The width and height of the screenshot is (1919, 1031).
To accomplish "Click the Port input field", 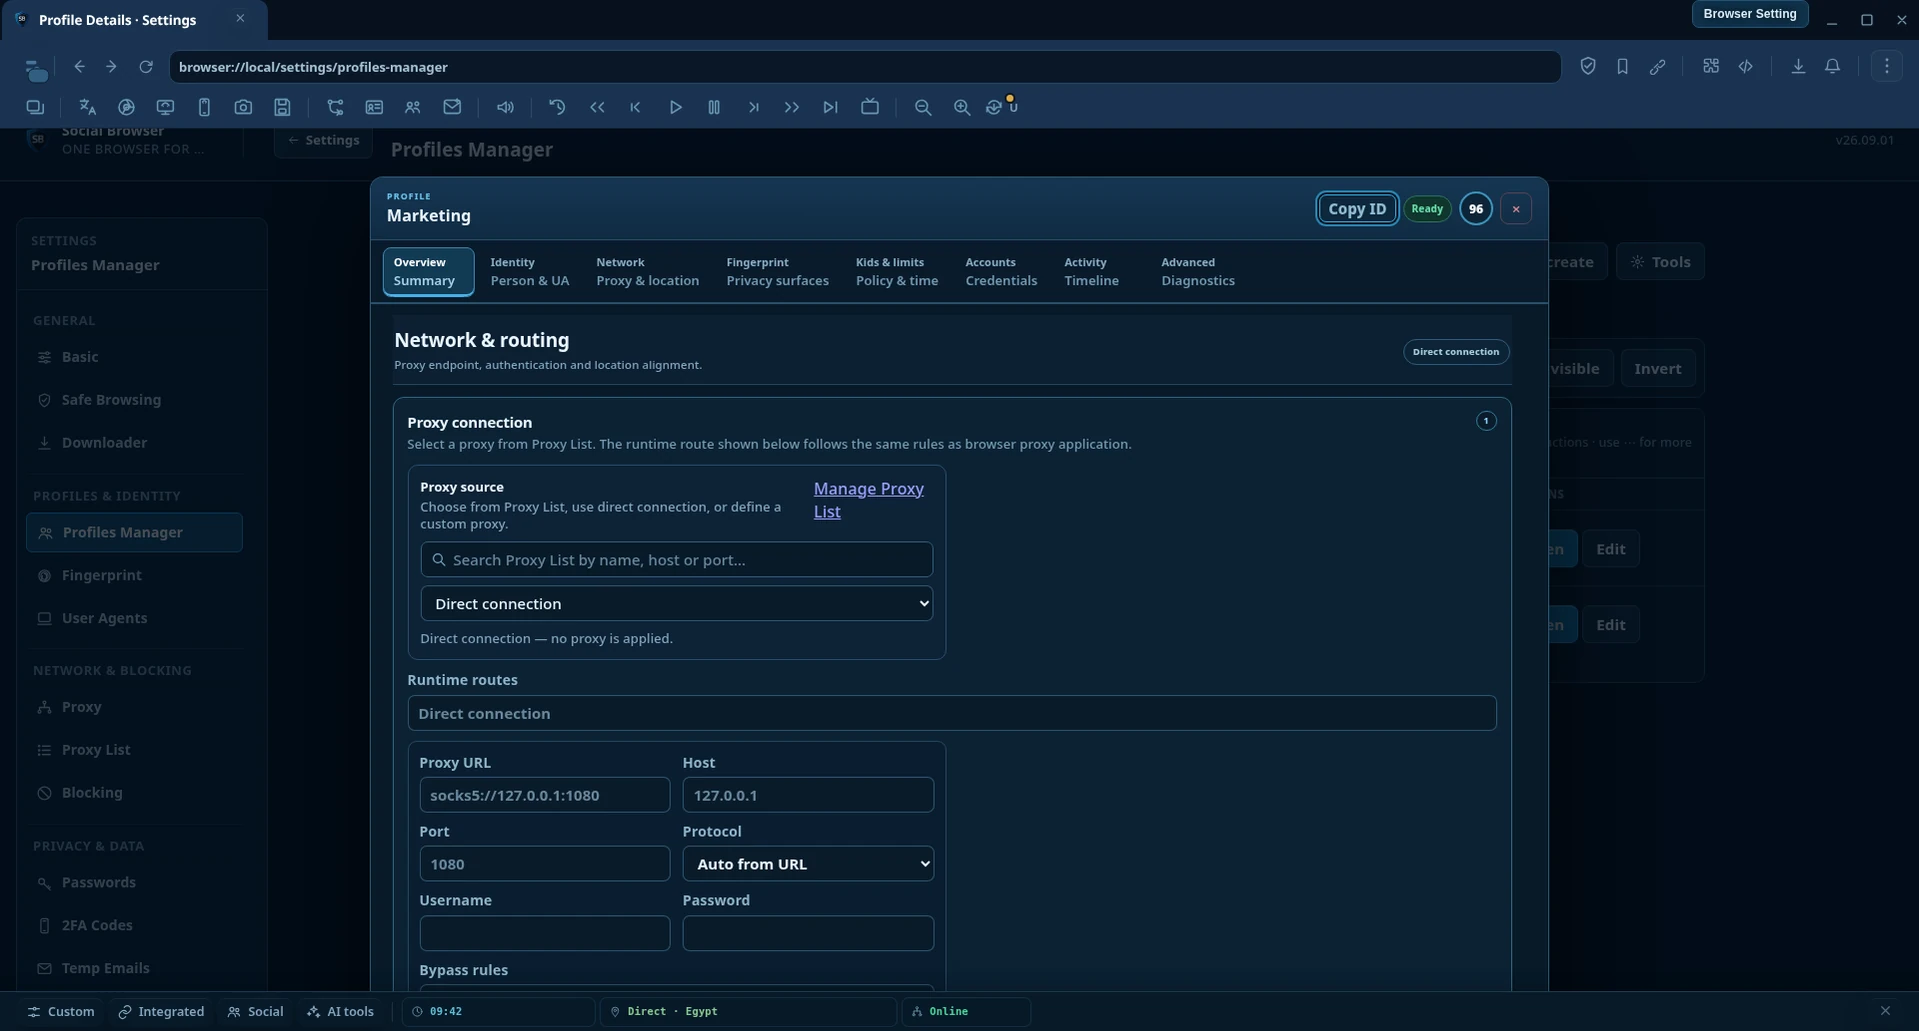I will (x=544, y=864).
